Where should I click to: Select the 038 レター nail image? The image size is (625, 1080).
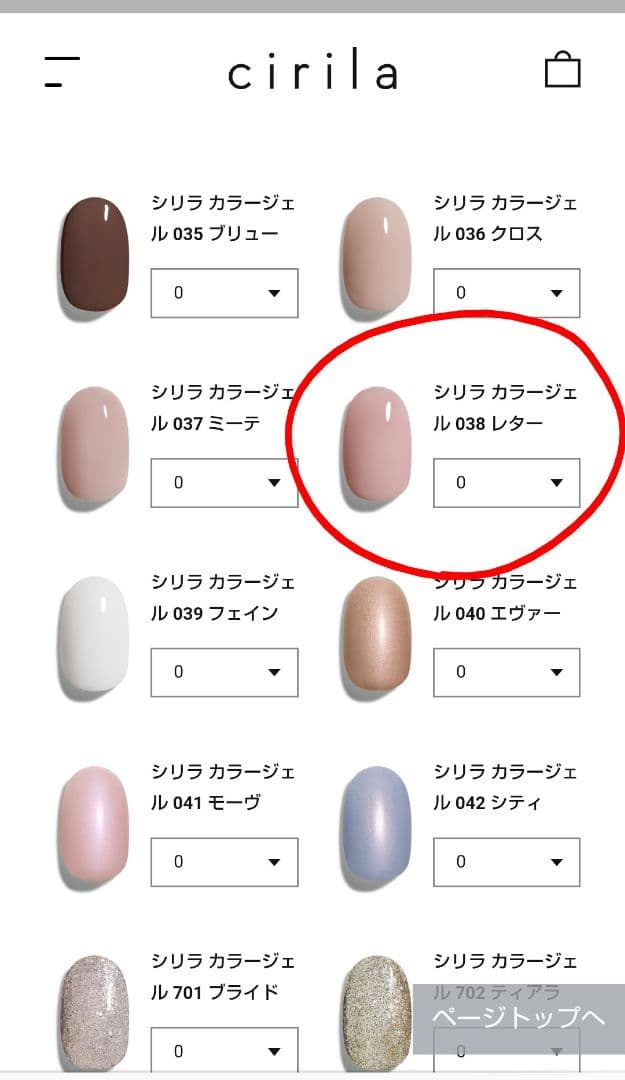click(376, 444)
